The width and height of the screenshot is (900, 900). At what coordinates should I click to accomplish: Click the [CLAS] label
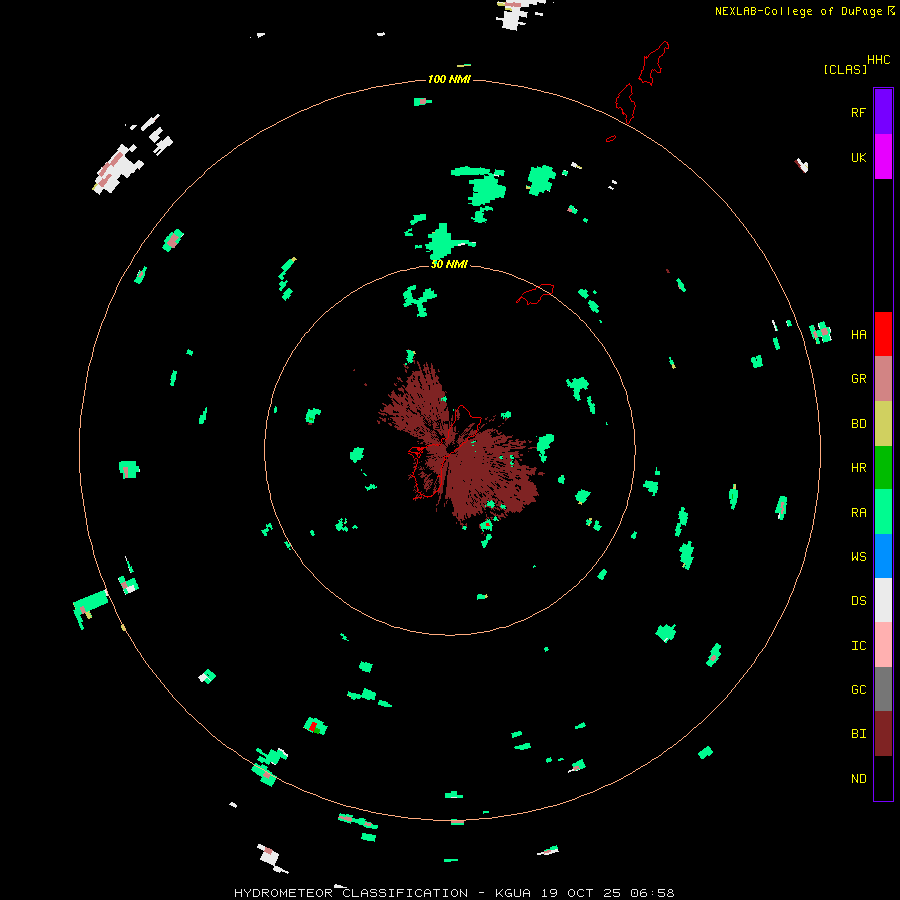(845, 70)
